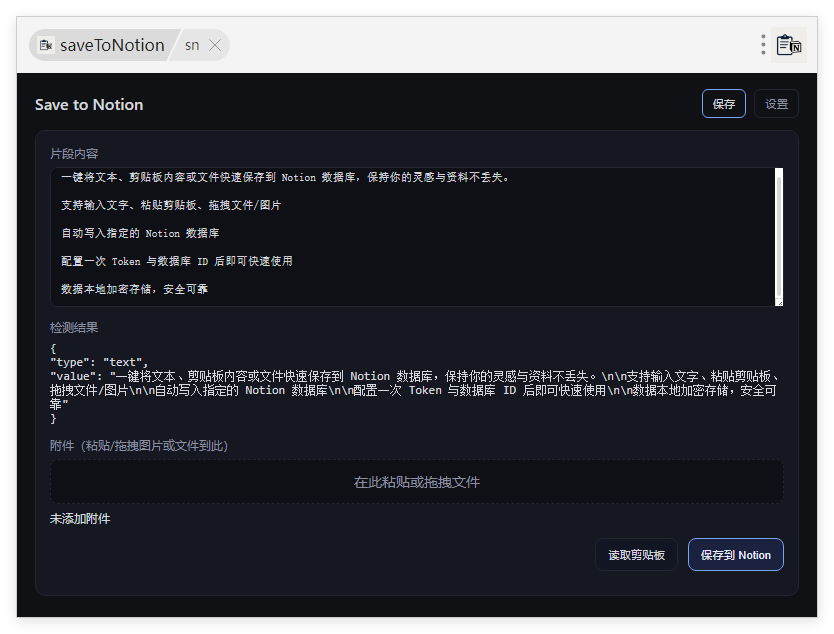The width and height of the screenshot is (834, 634).
Task: Click the line 支持输入文字、粘贴剪贴板
Action: pos(171,205)
